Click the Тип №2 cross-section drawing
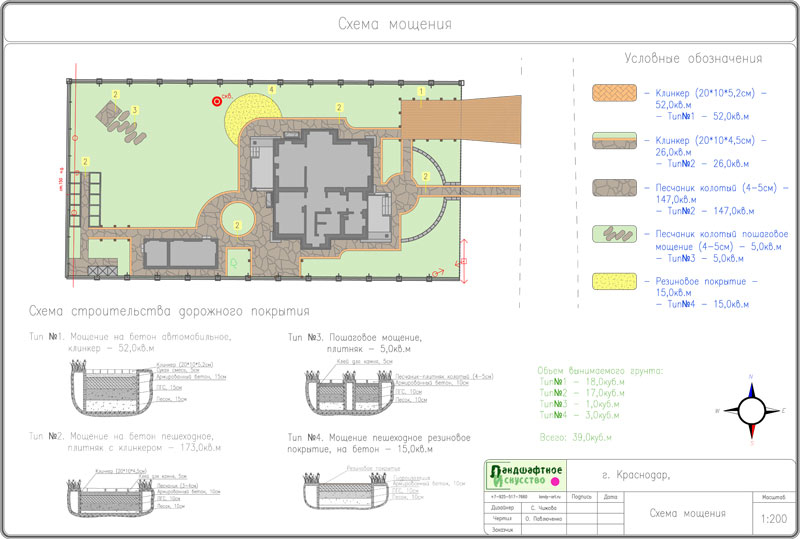The width and height of the screenshot is (800, 539). pos(111,497)
